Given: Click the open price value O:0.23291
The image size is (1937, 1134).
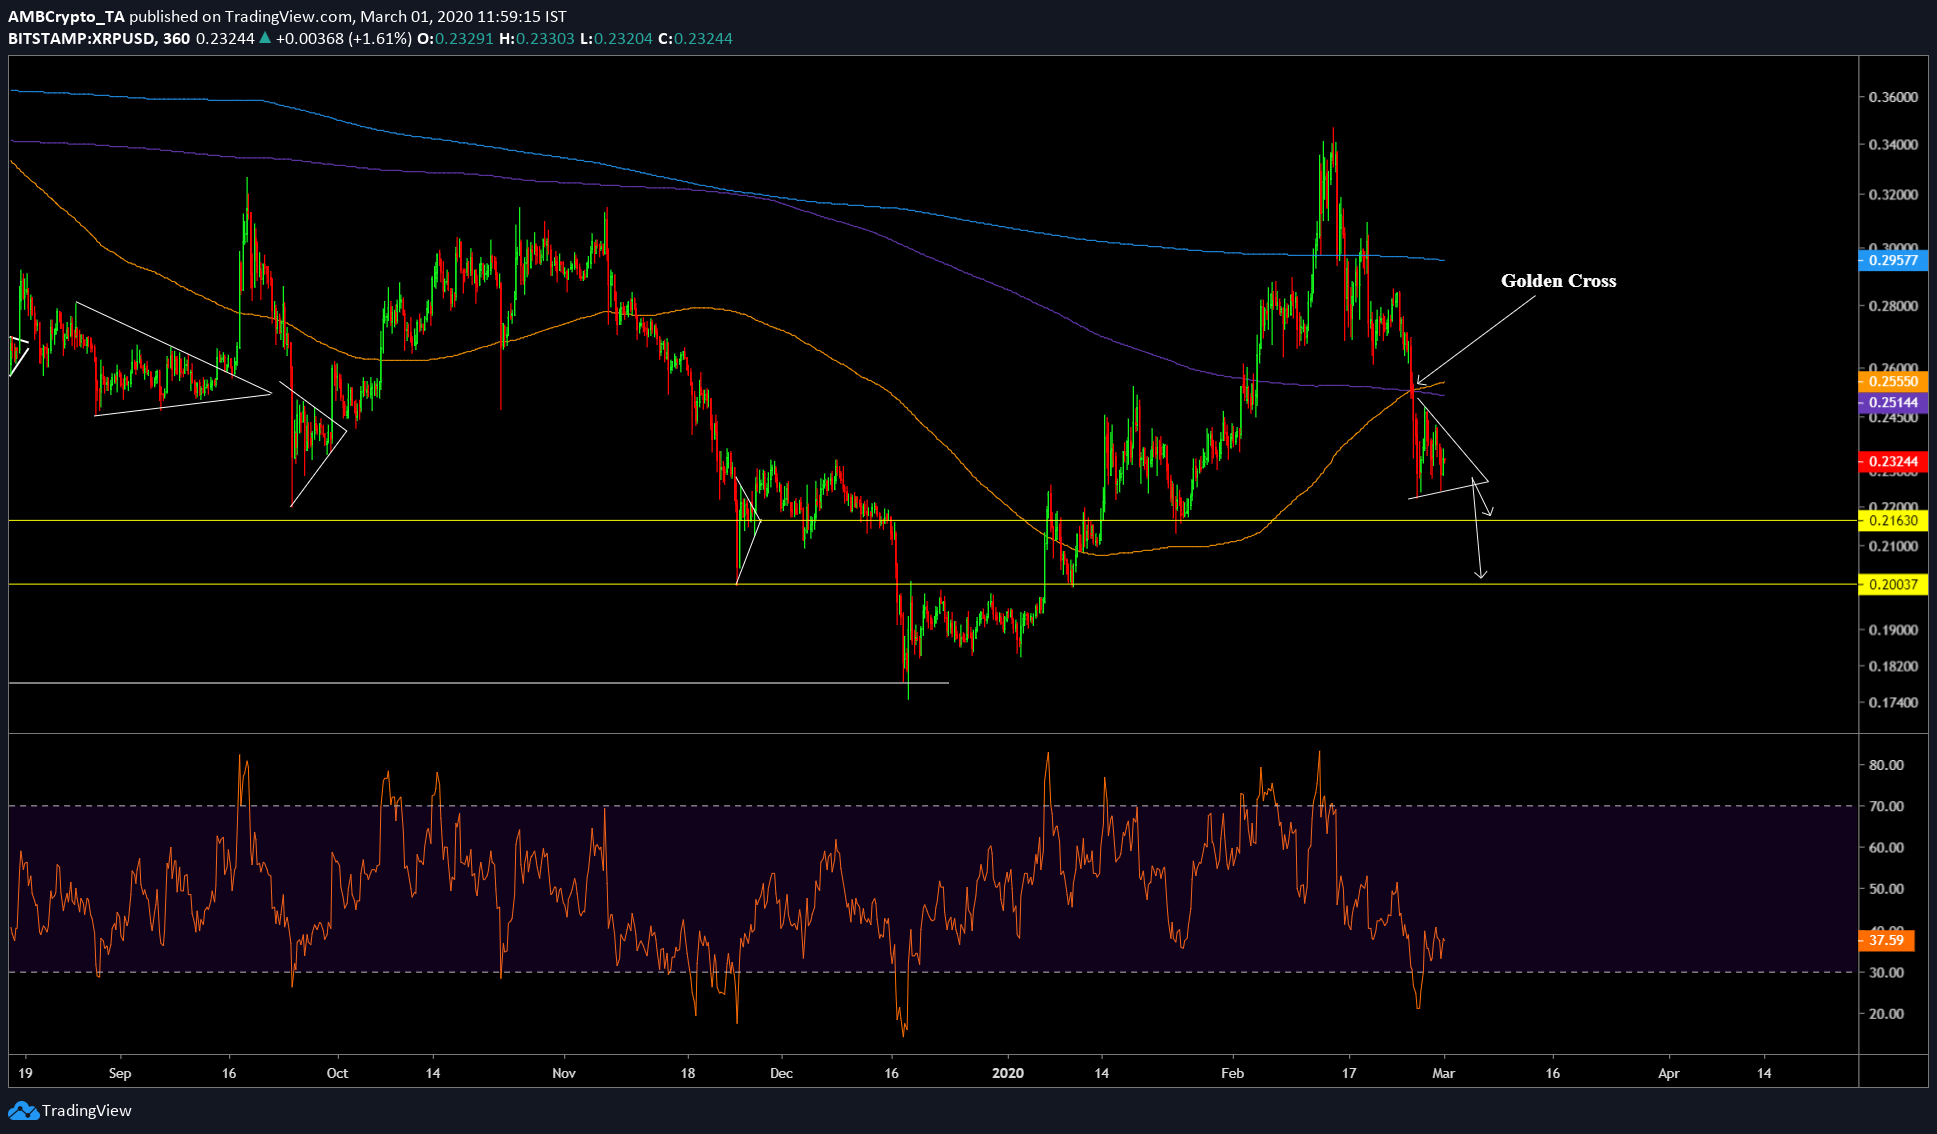Looking at the screenshot, I should (x=455, y=38).
